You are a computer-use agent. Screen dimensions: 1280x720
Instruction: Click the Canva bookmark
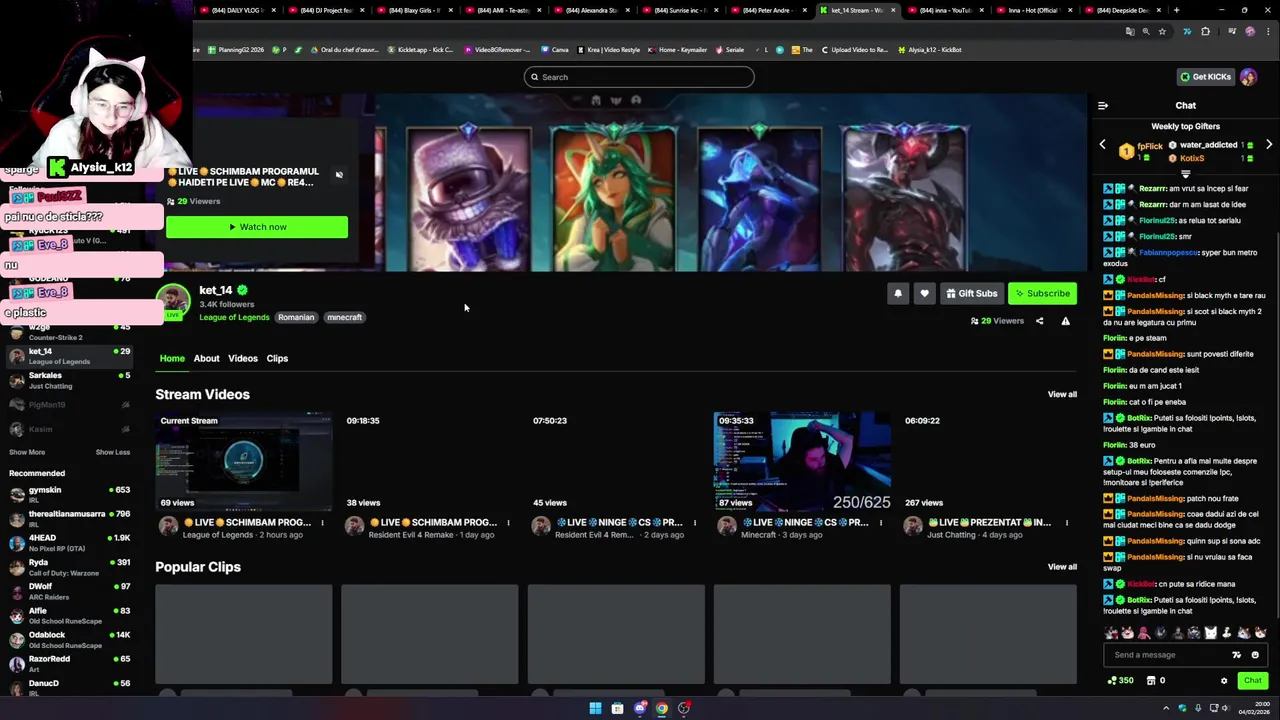click(554, 50)
